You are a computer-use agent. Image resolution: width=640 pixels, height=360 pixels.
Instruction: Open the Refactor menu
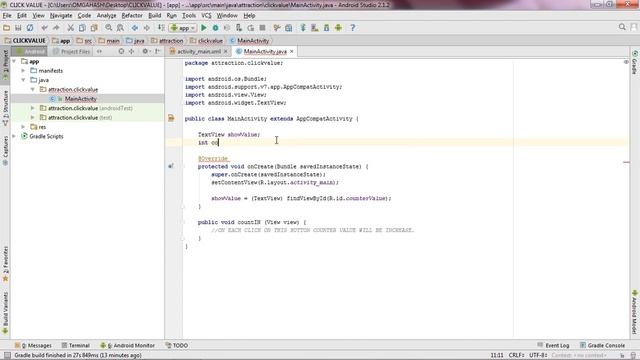(x=132, y=16)
